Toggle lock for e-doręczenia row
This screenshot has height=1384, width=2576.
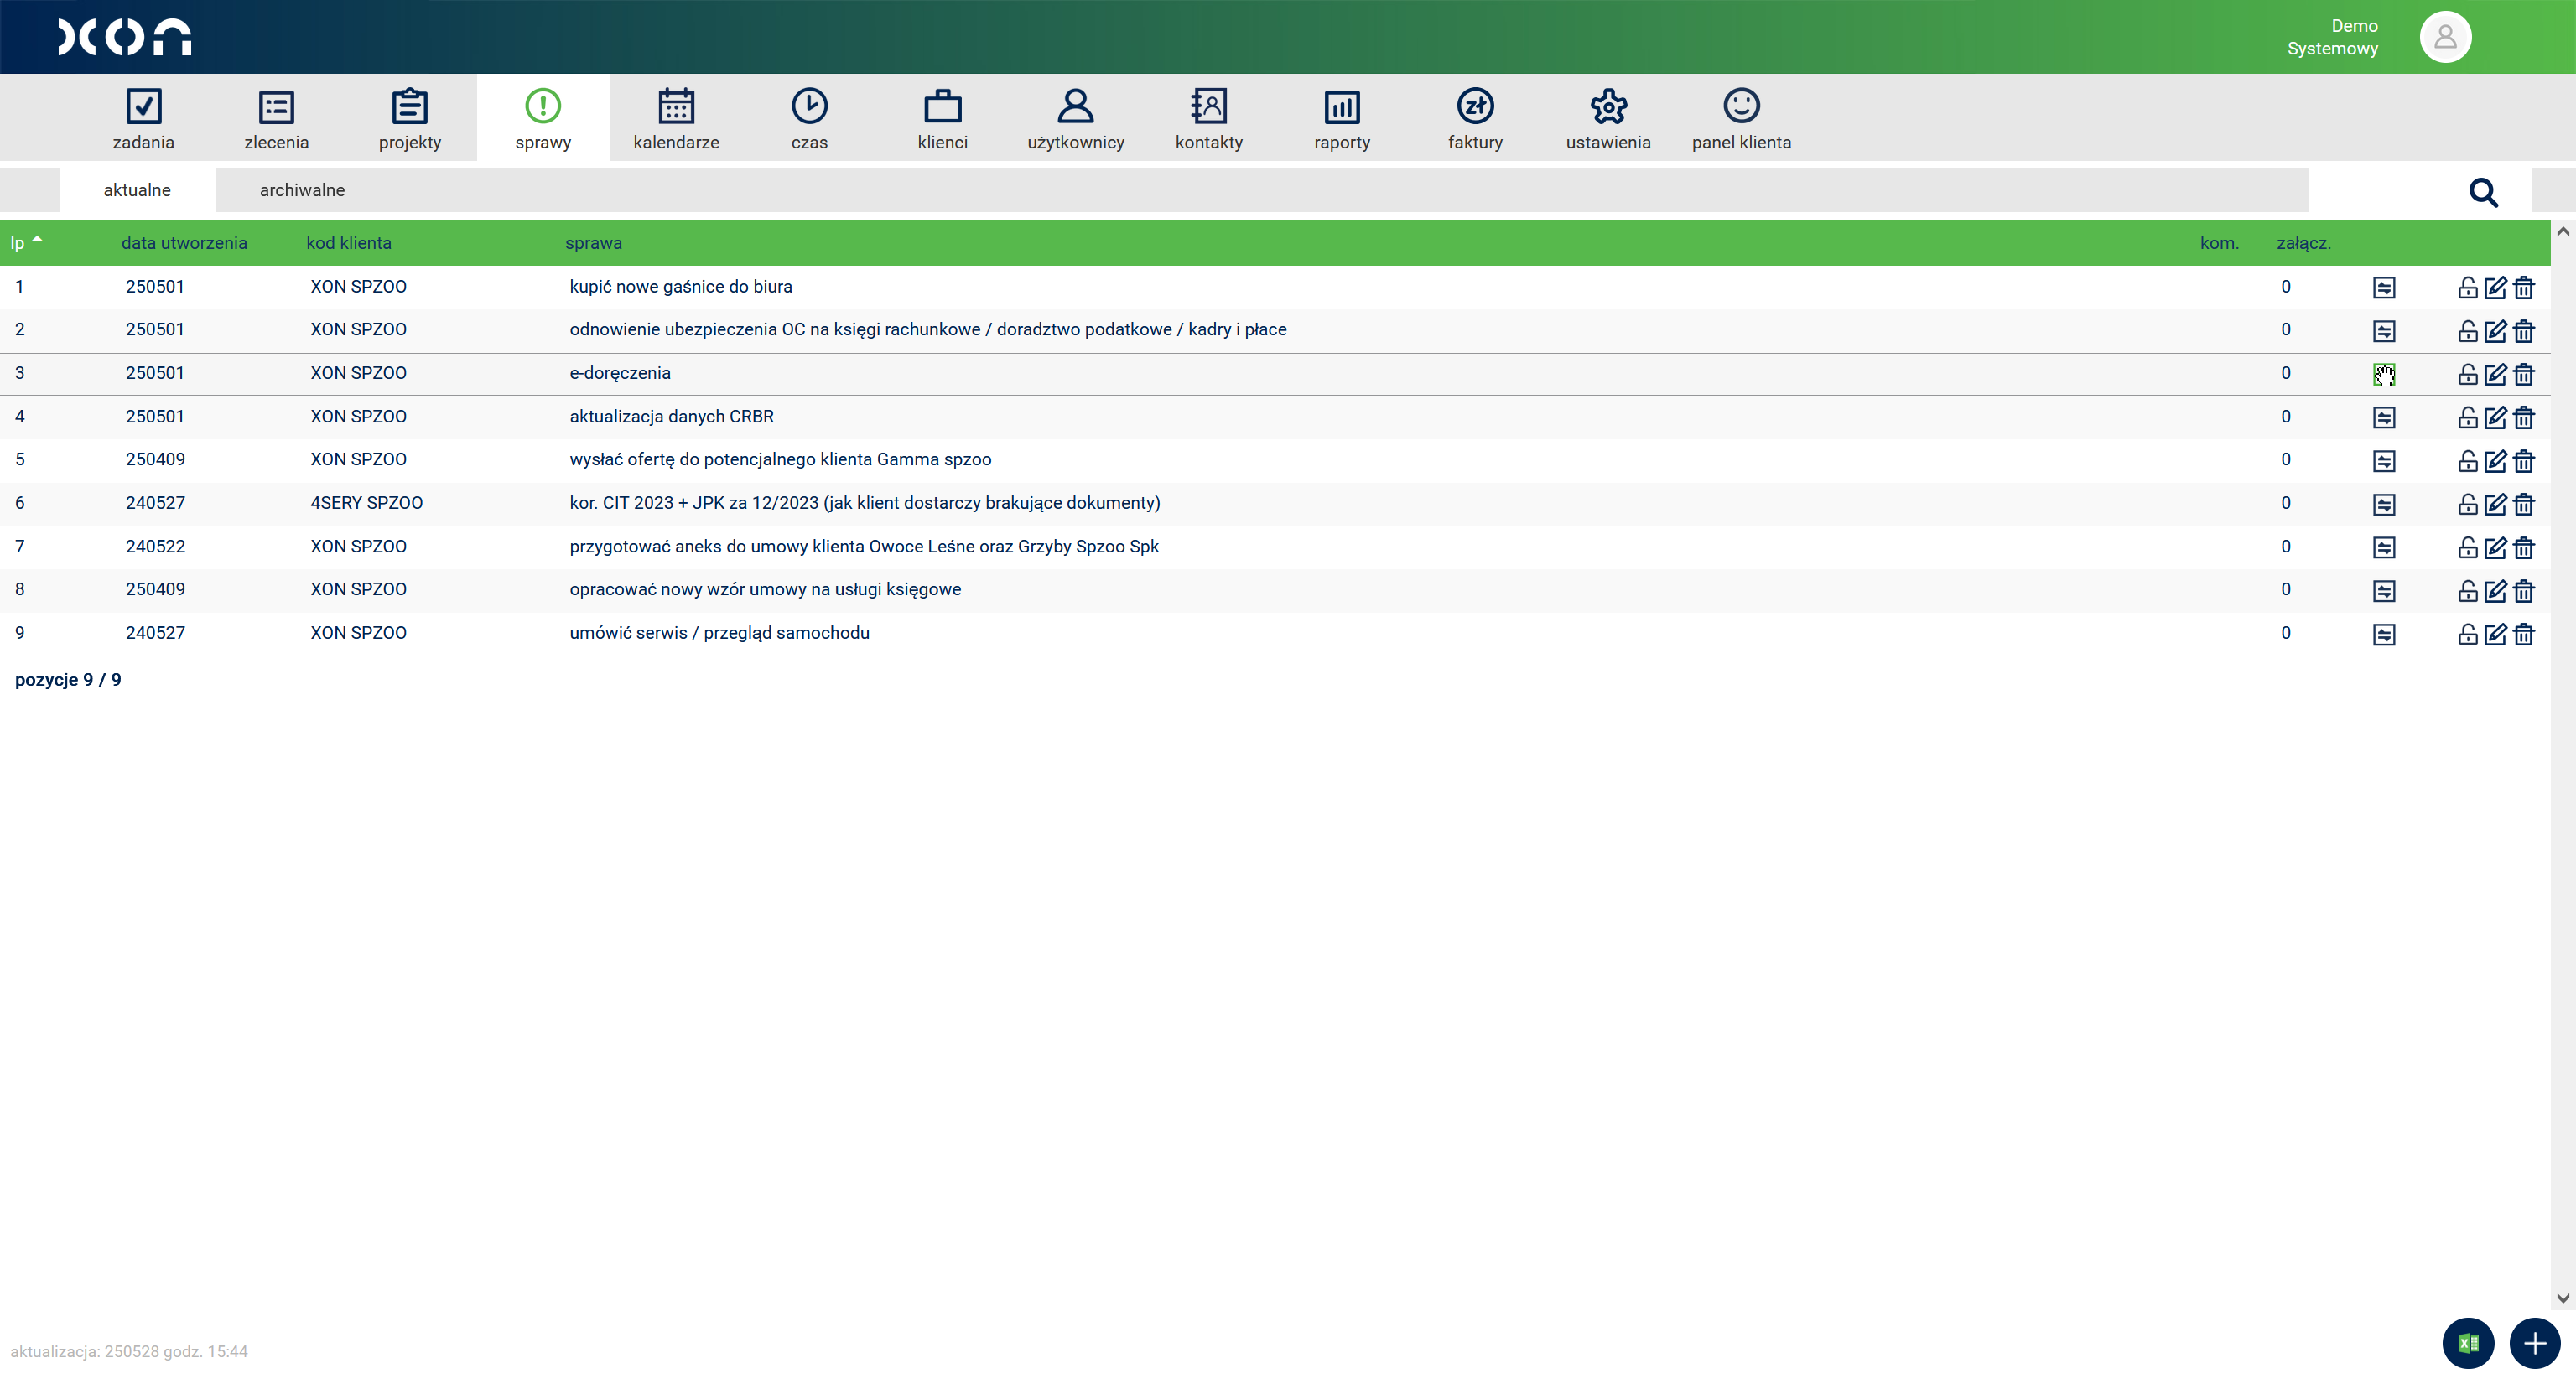click(2467, 374)
